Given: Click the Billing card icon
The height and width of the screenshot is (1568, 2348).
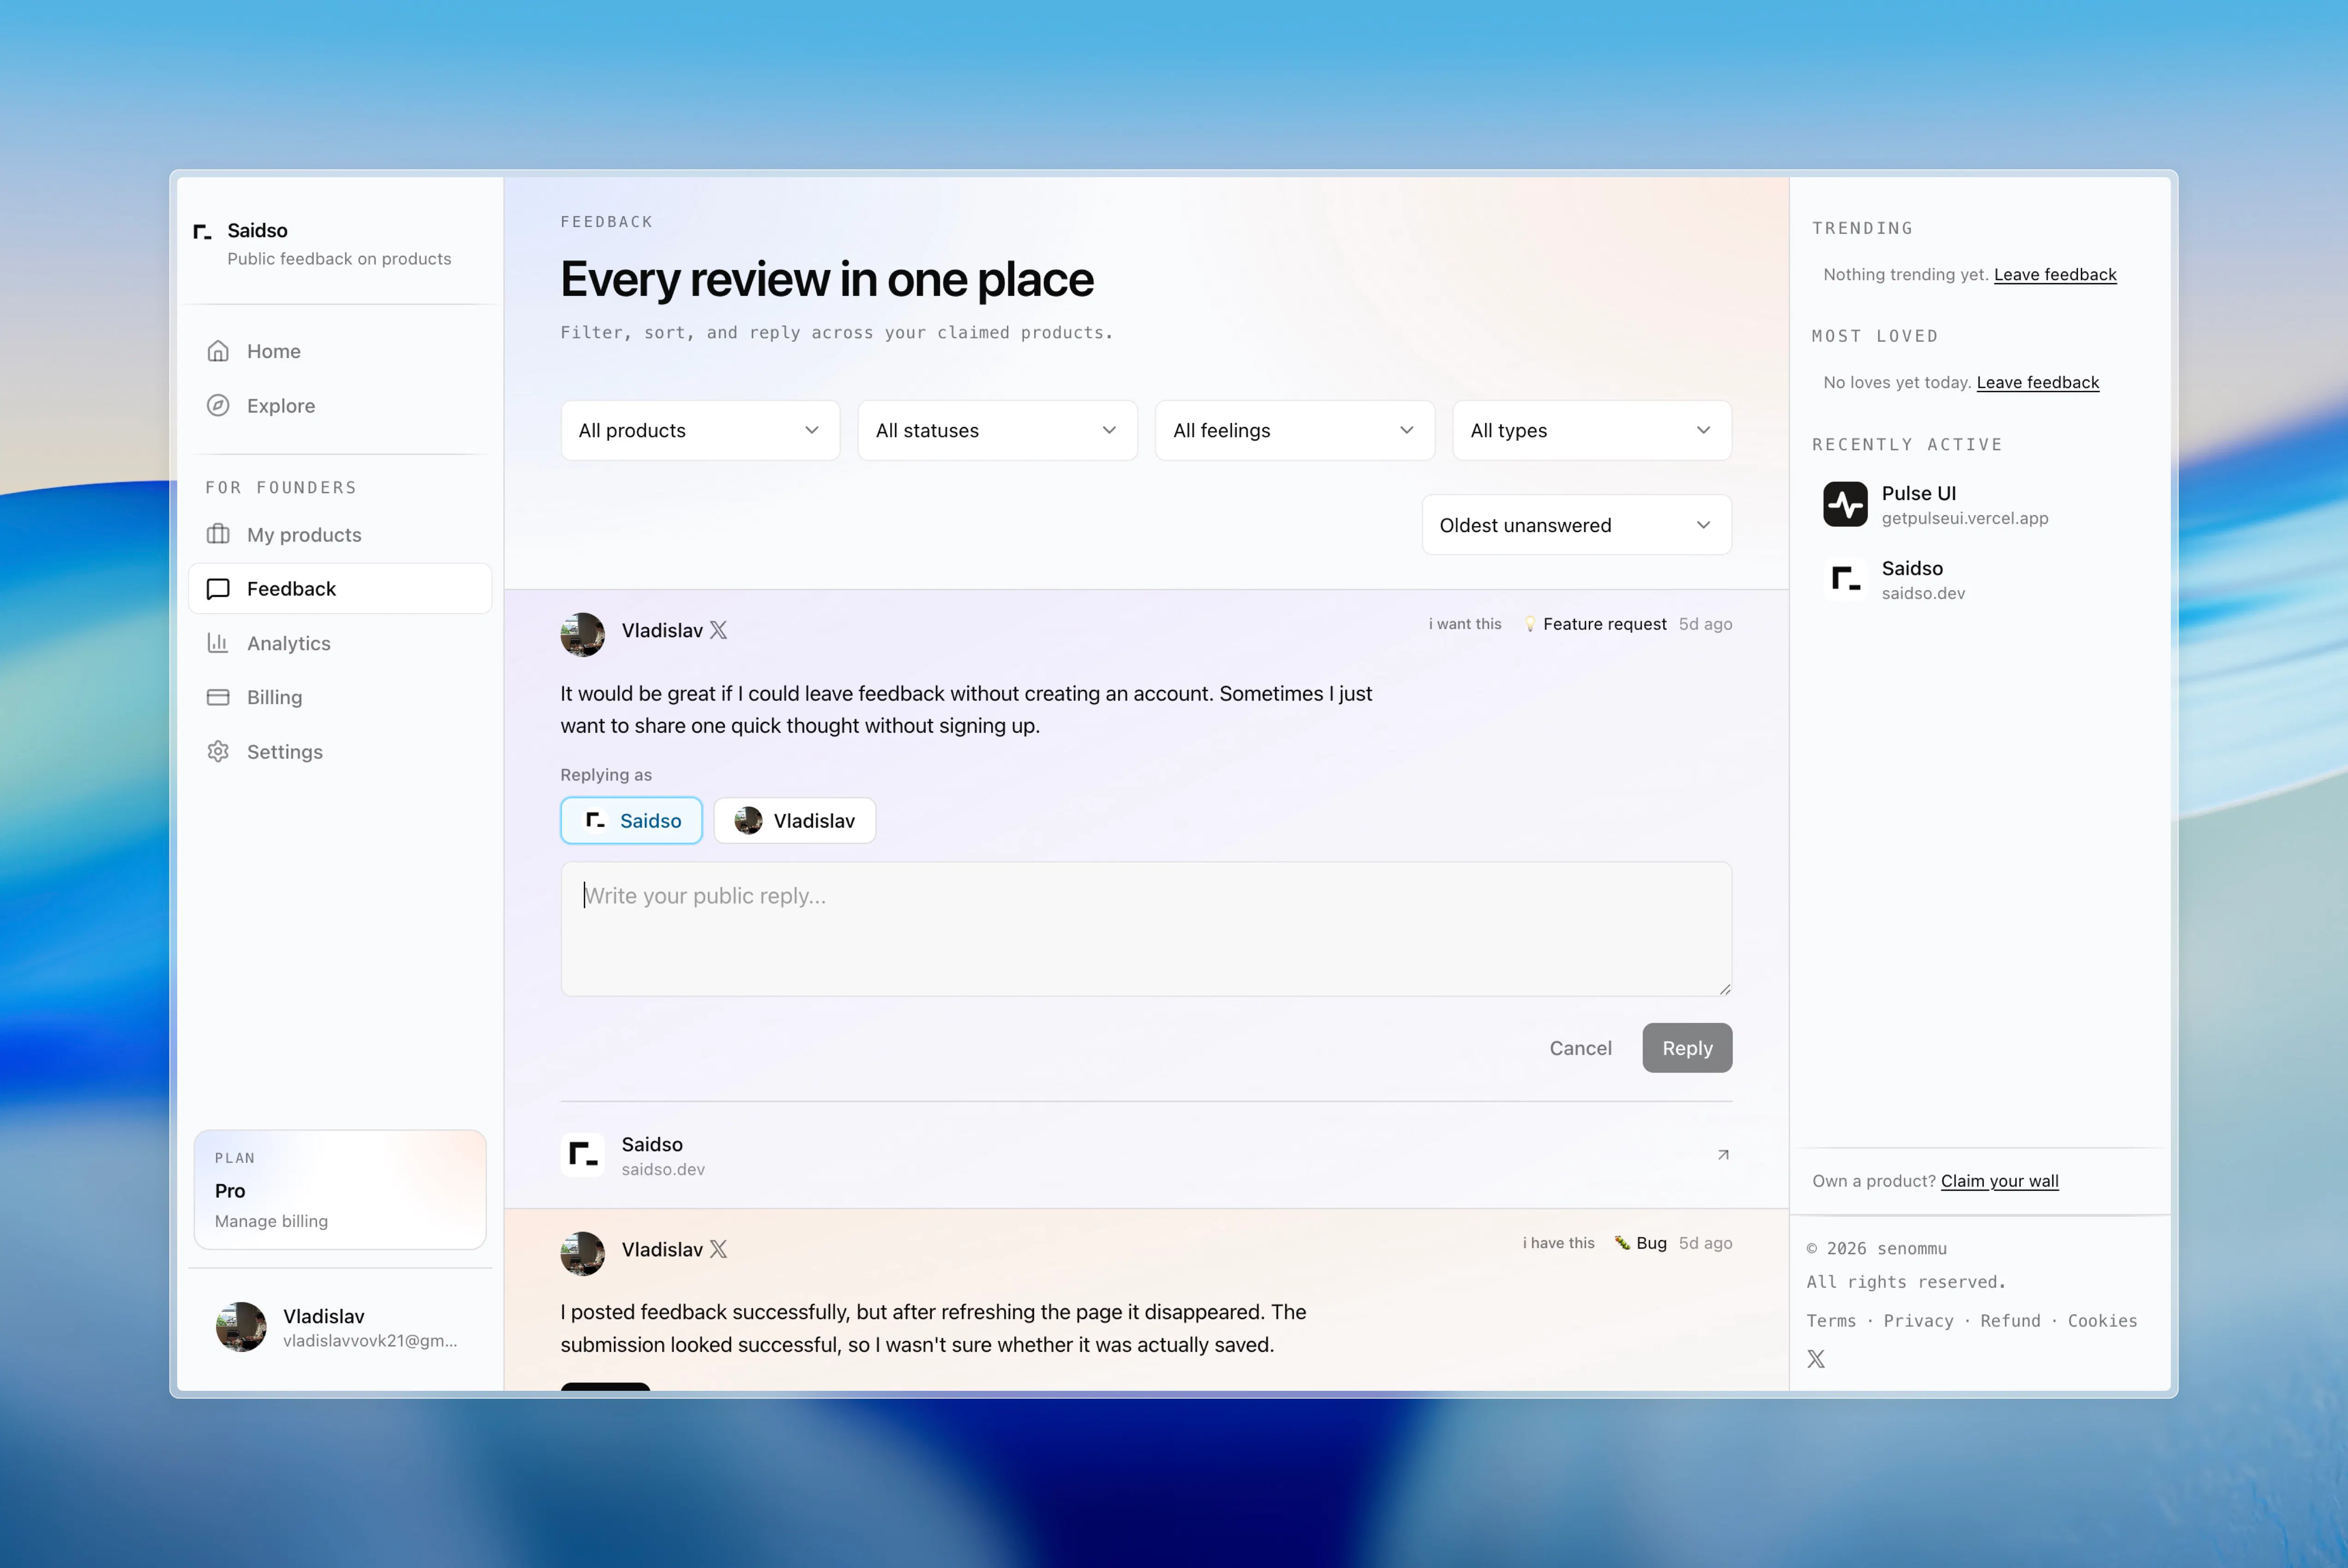Looking at the screenshot, I should [218, 697].
